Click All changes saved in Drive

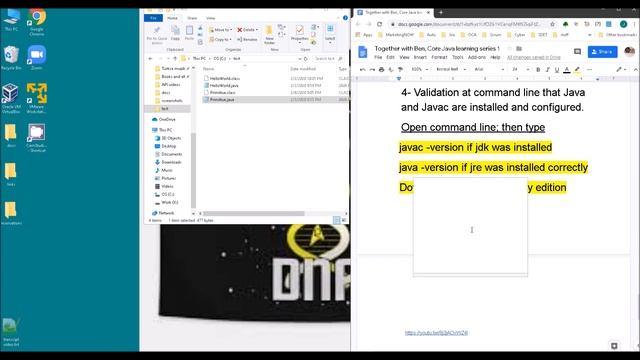tap(533, 58)
